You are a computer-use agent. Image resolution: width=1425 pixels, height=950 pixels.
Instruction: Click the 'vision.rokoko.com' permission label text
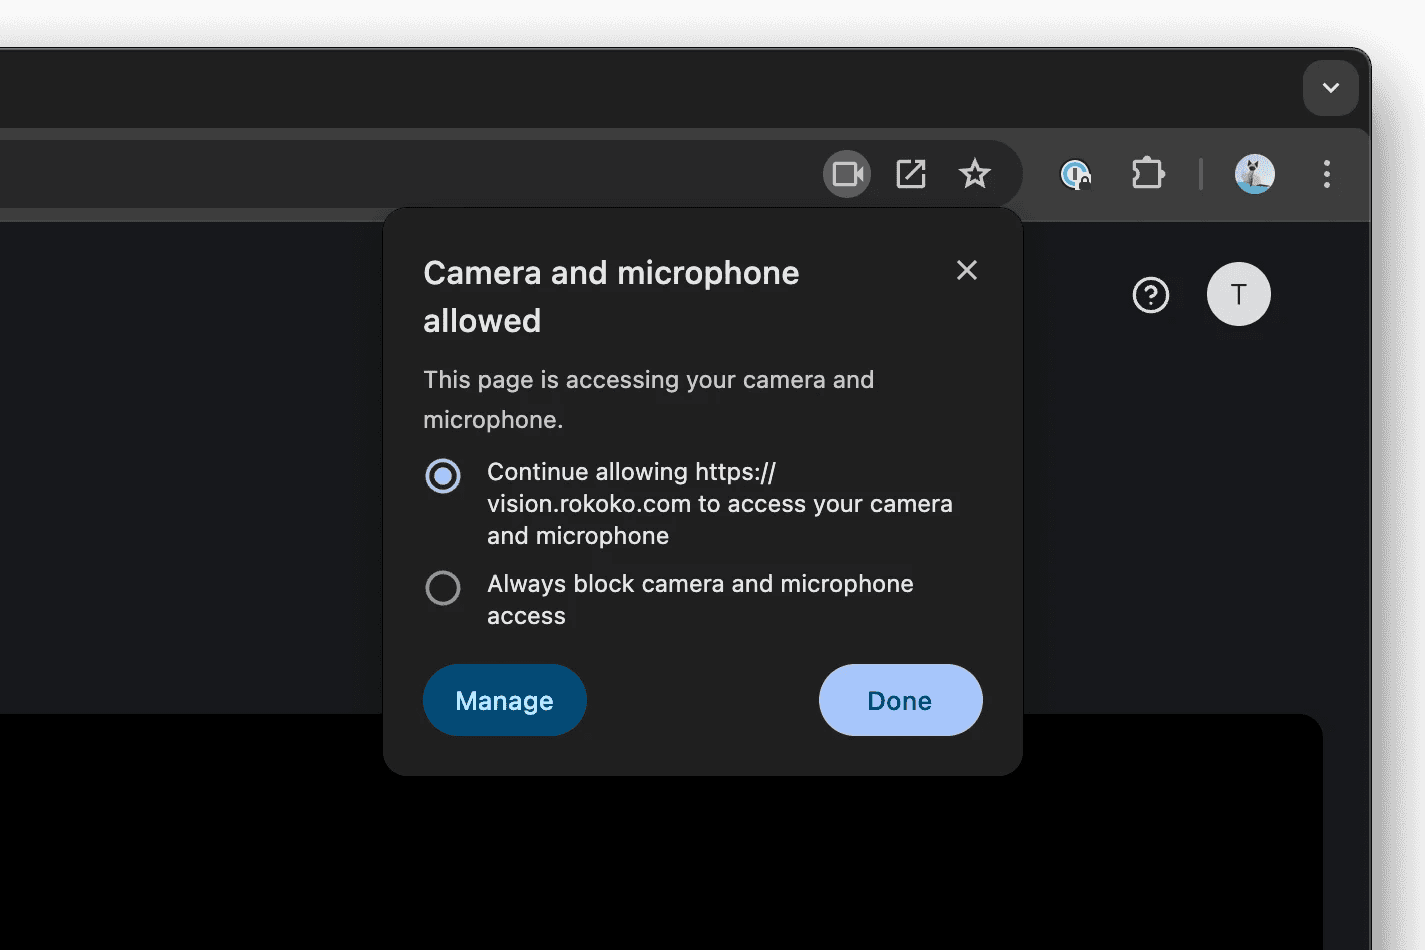[720, 503]
